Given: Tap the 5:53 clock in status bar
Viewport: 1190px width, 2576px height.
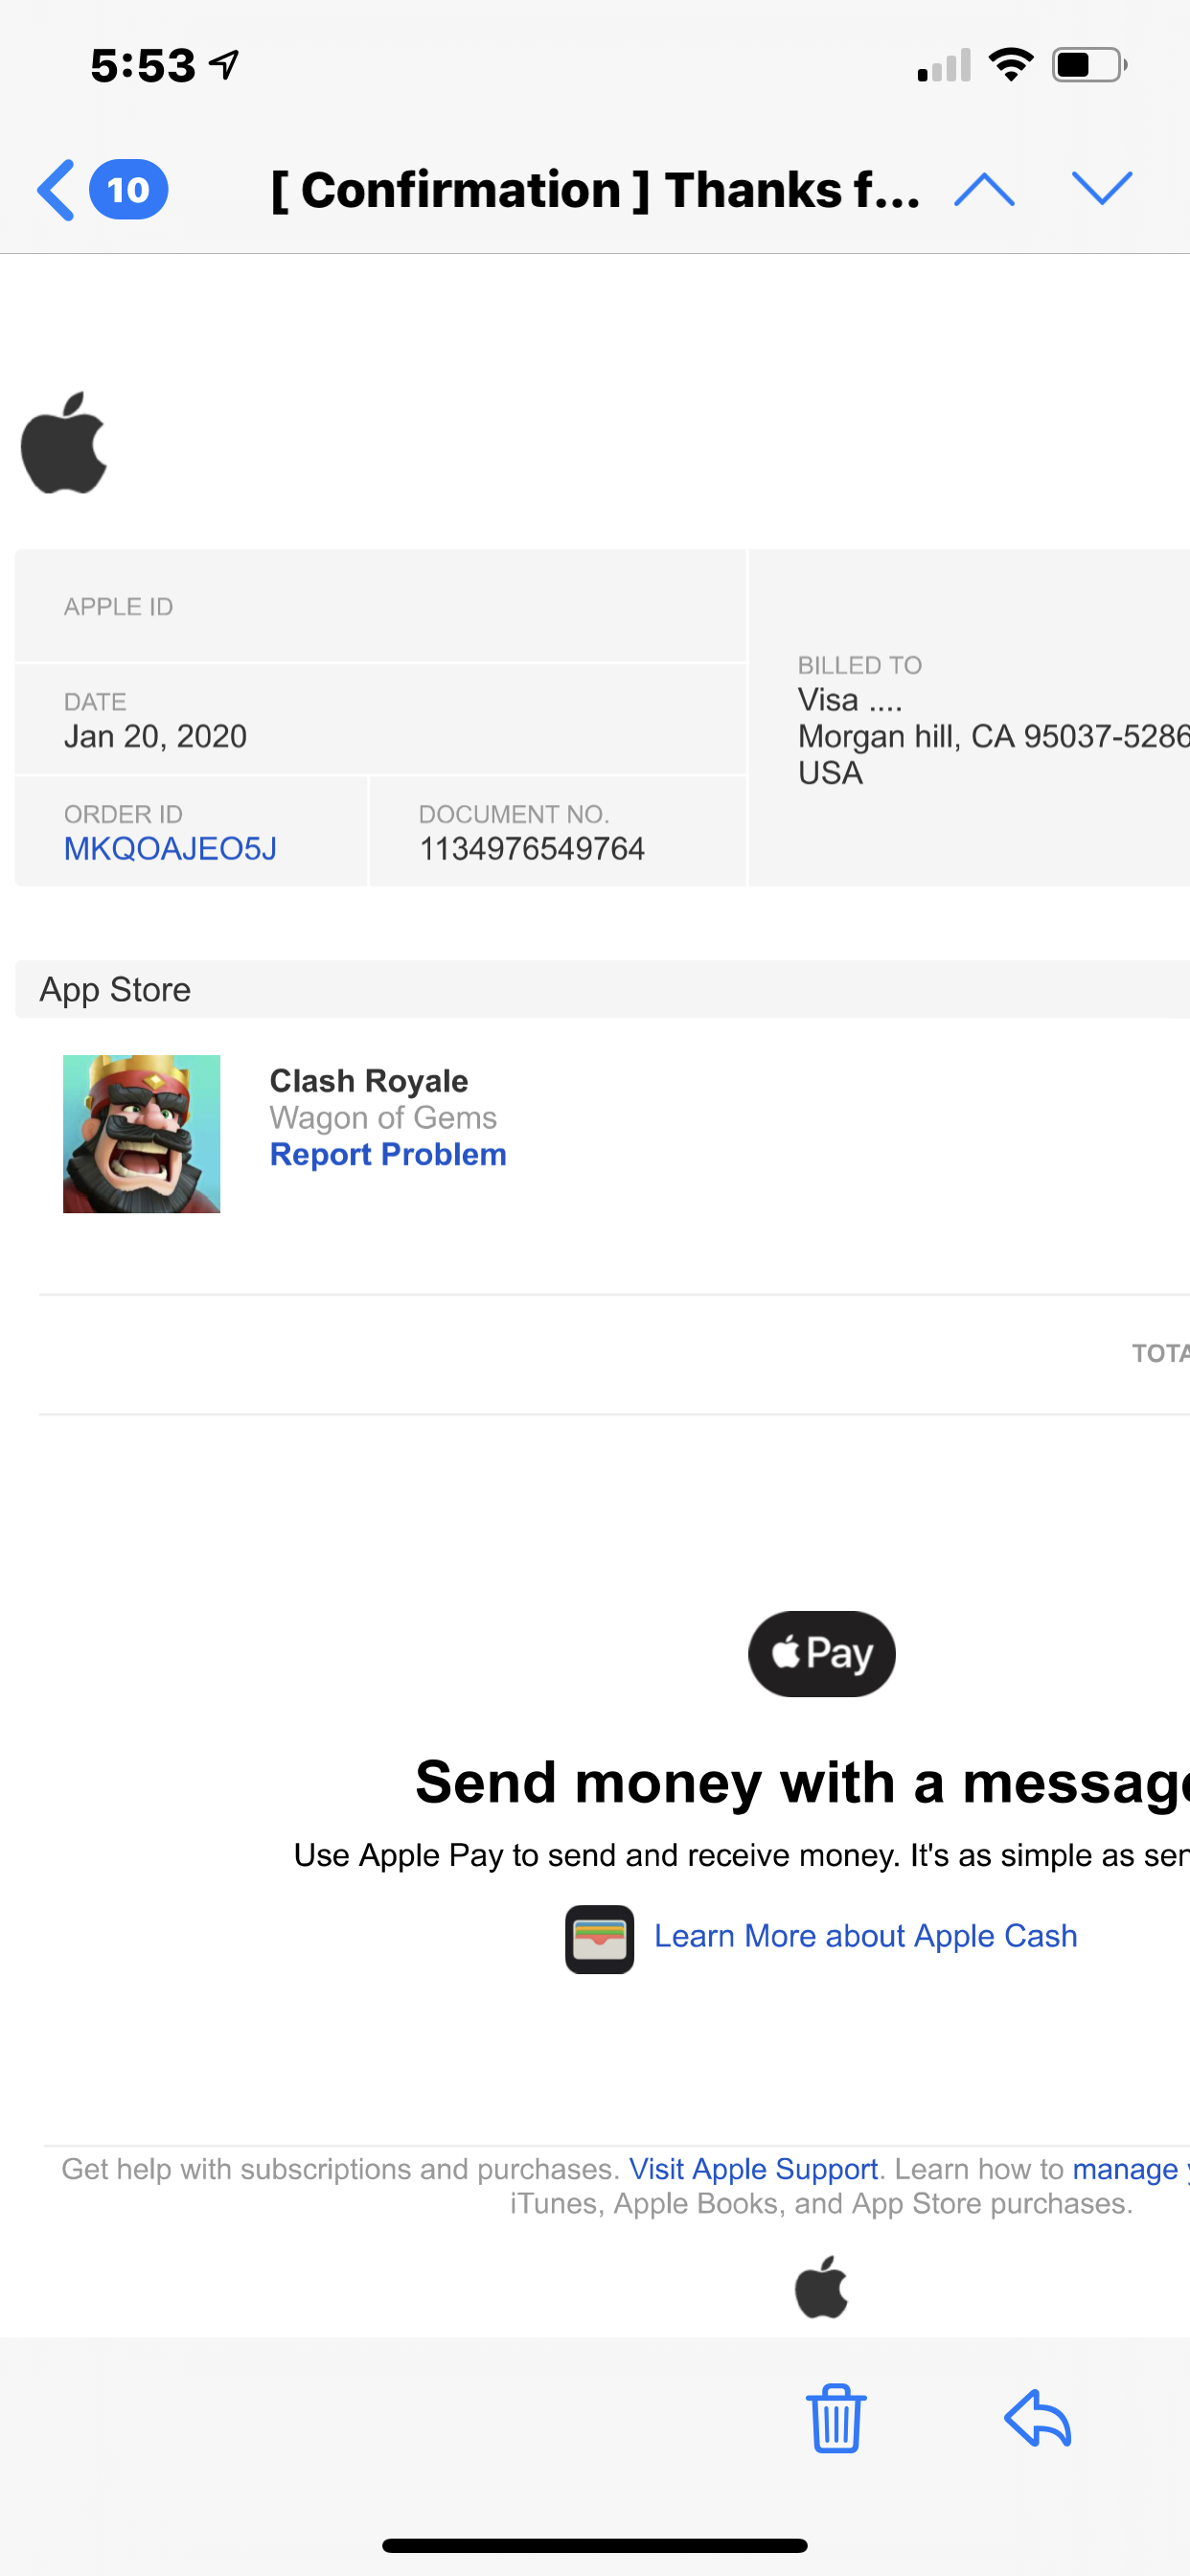Looking at the screenshot, I should [143, 66].
